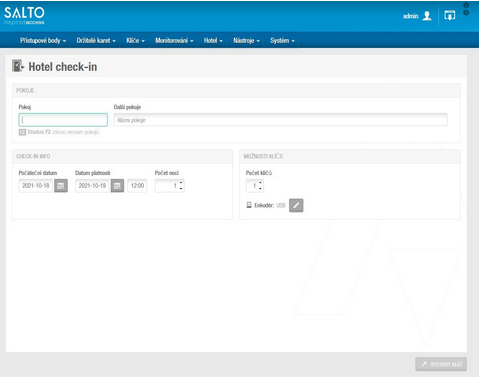Screen dimensions: 482x377
Task: Click the Hotel check-in page icon
Action: coord(18,66)
